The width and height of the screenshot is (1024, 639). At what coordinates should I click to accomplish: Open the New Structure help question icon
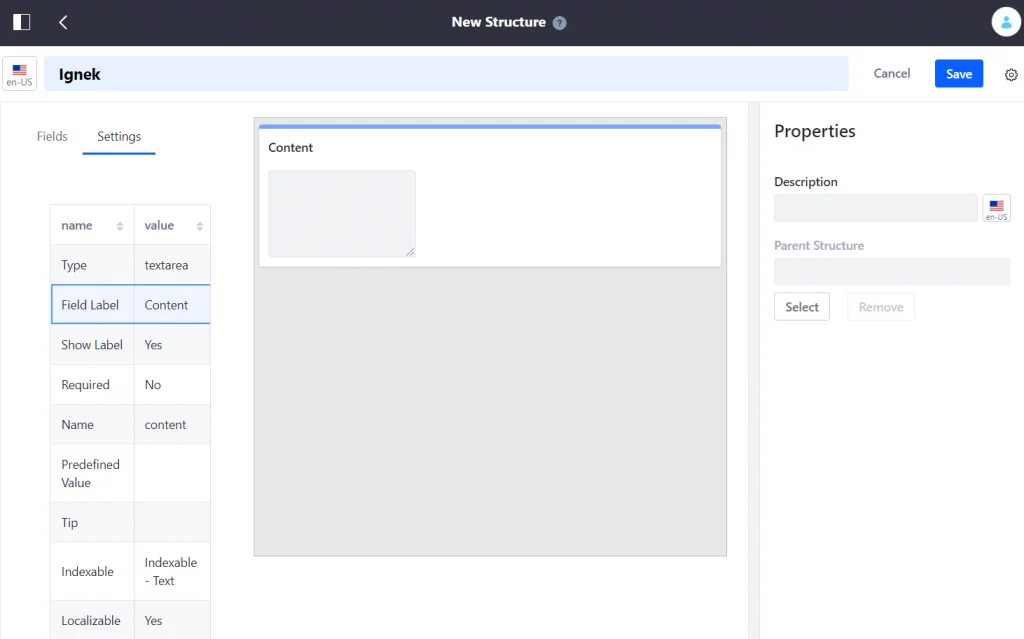[559, 23]
